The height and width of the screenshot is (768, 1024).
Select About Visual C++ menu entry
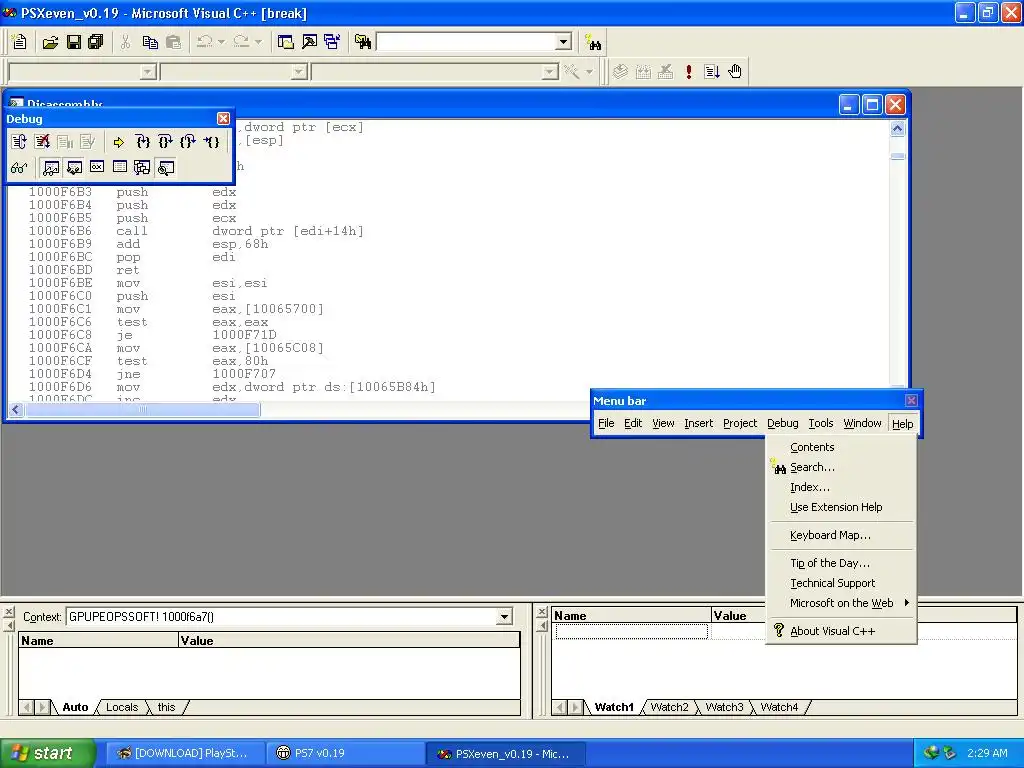pos(832,631)
